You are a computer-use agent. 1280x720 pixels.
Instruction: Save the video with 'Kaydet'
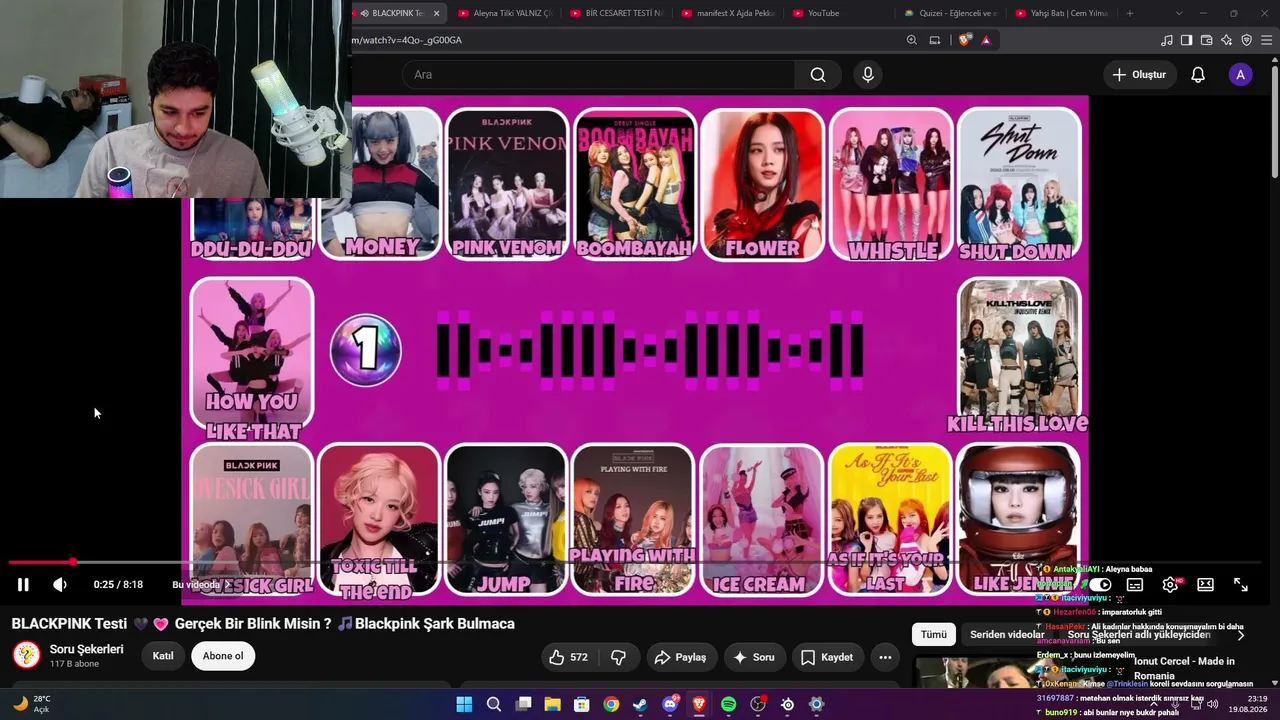[x=827, y=657]
